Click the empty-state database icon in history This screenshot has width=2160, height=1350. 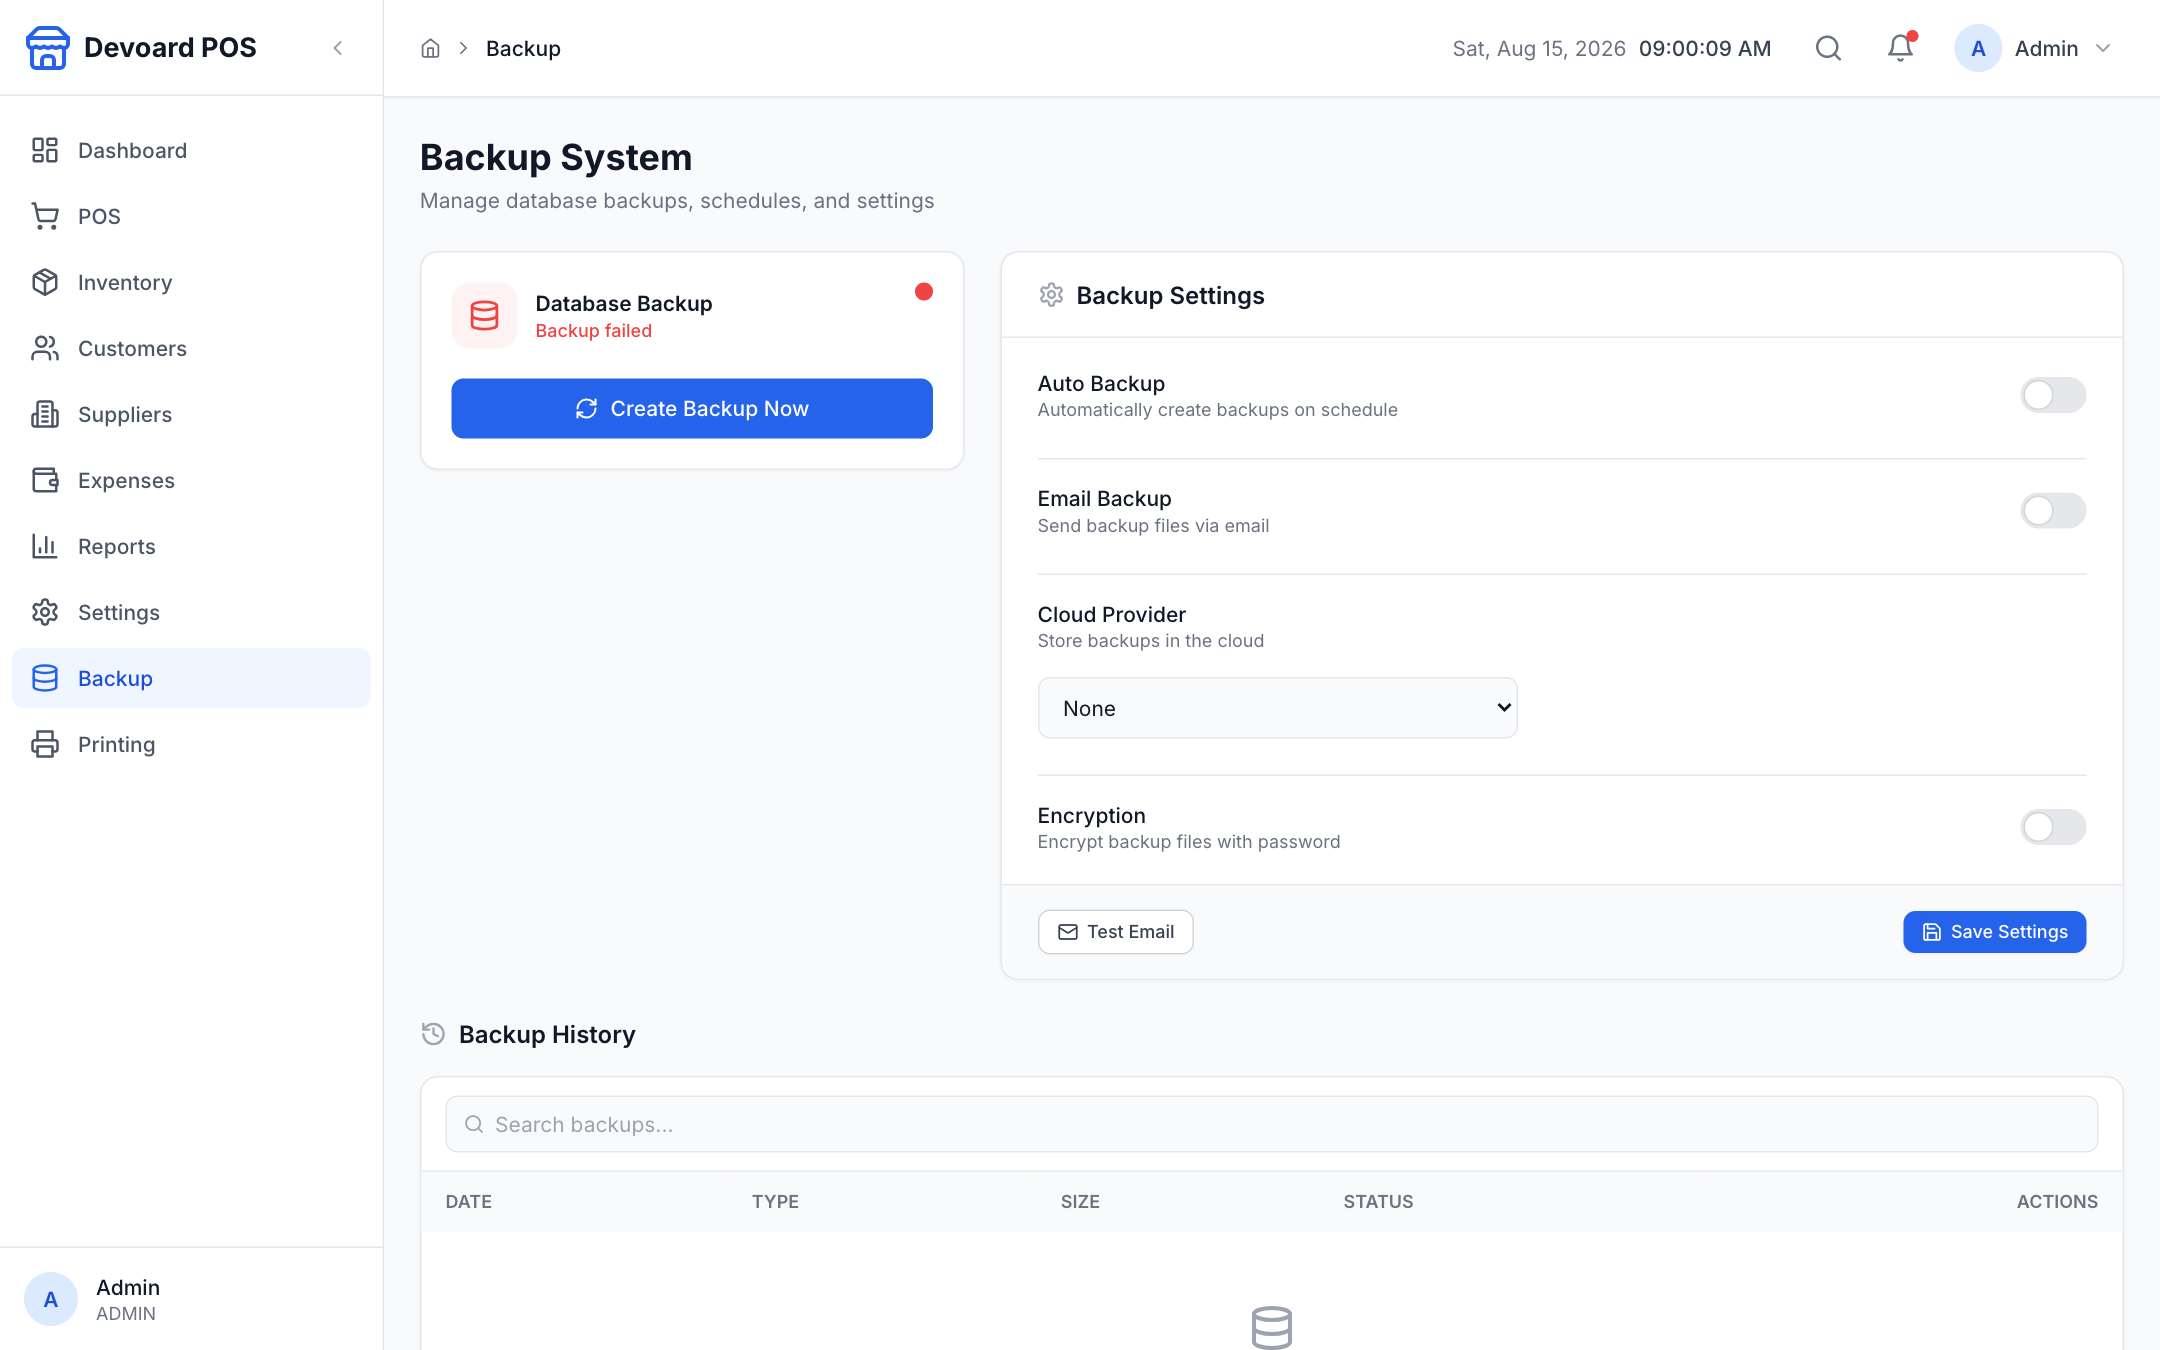click(1272, 1327)
